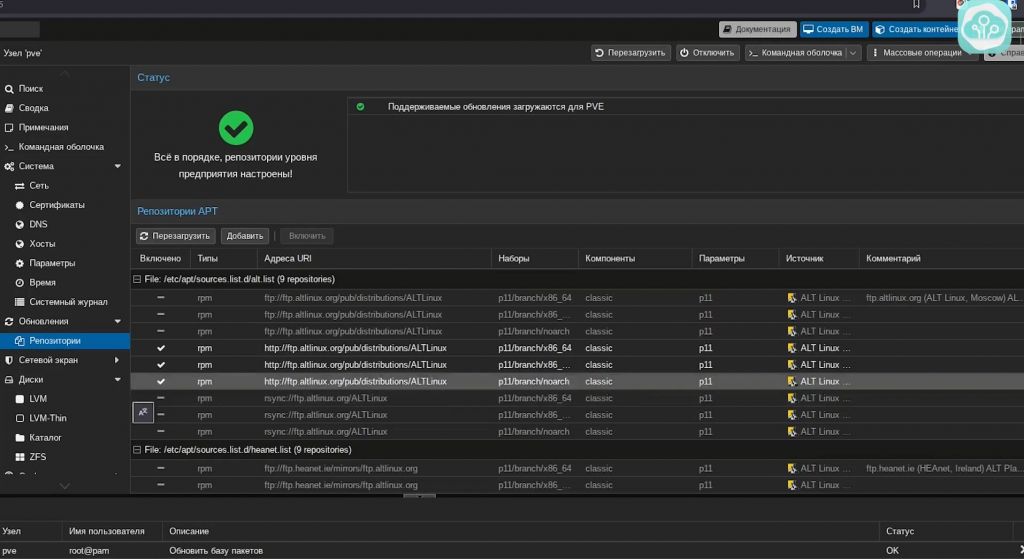Open the Сертификаты section
This screenshot has height=559, width=1024.
57,205
